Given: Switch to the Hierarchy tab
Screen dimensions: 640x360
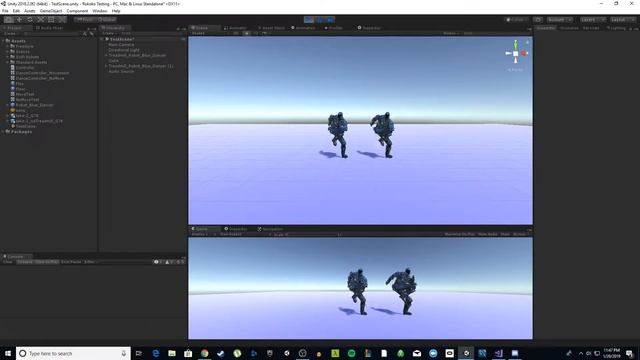Looking at the screenshot, I should pos(114,28).
